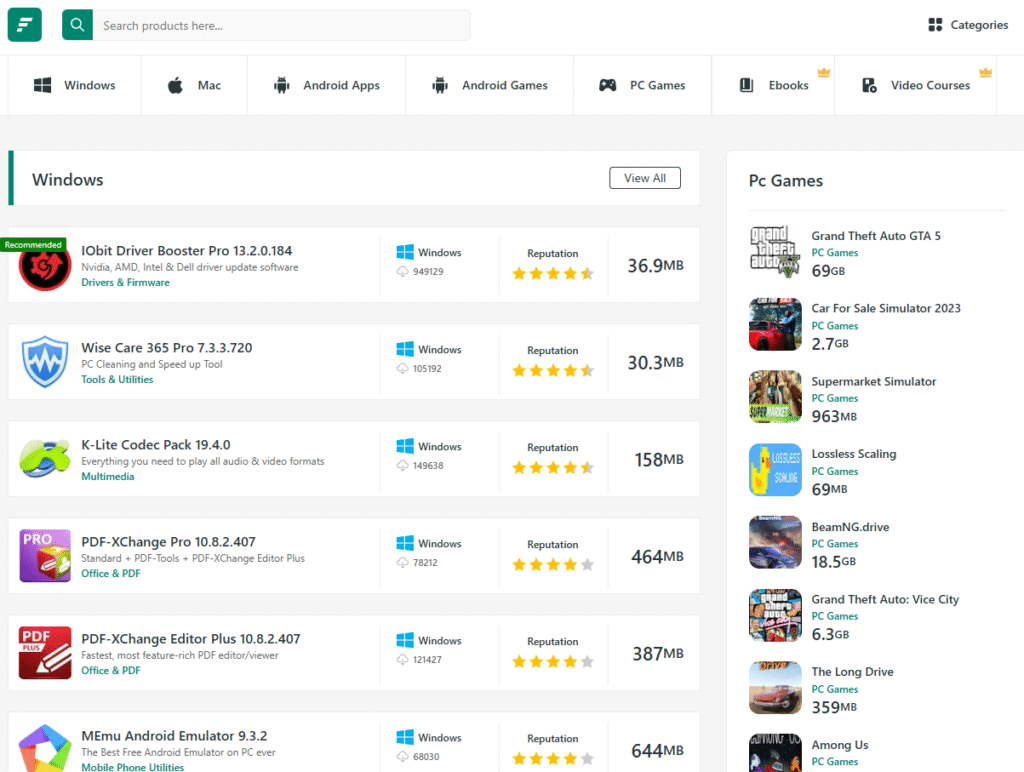Click the PDF-XChange Pro app icon
The image size is (1024, 772).
(45, 556)
